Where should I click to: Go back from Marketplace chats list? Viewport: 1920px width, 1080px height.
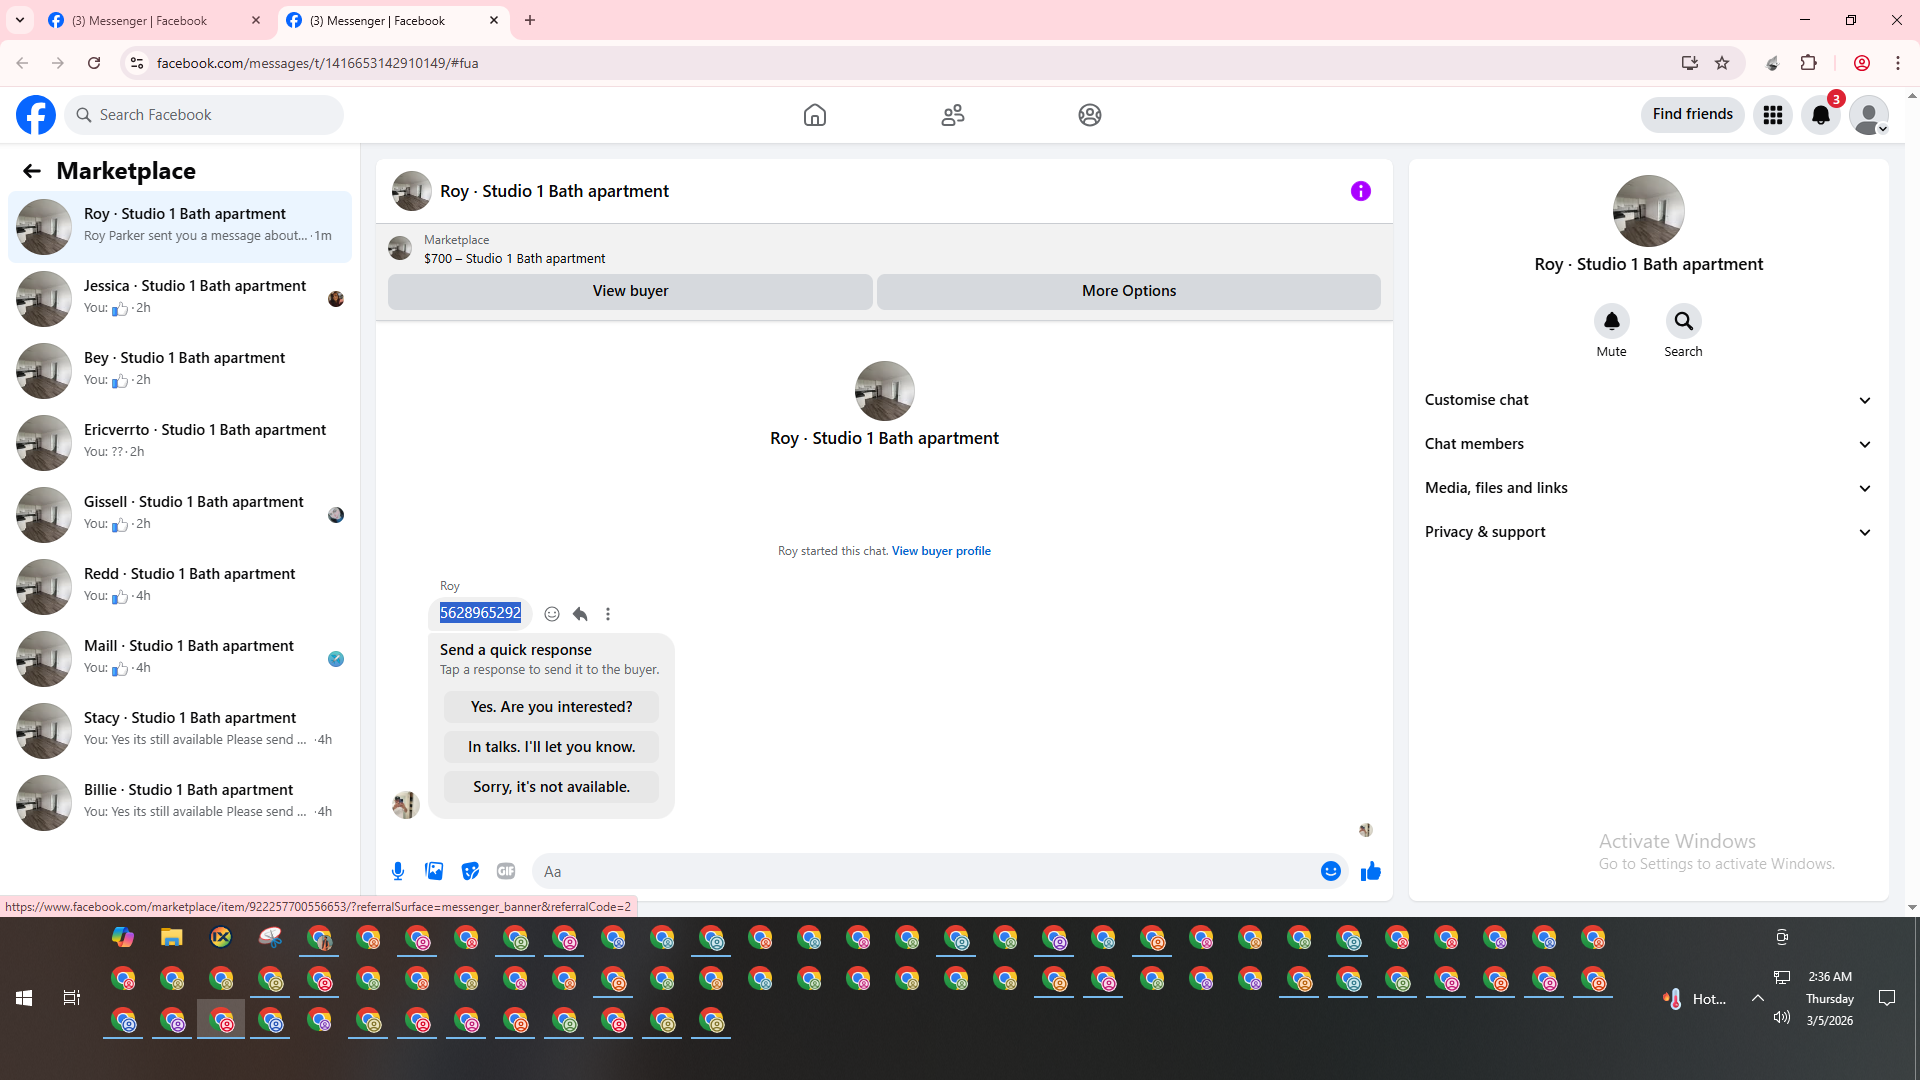pyautogui.click(x=32, y=171)
